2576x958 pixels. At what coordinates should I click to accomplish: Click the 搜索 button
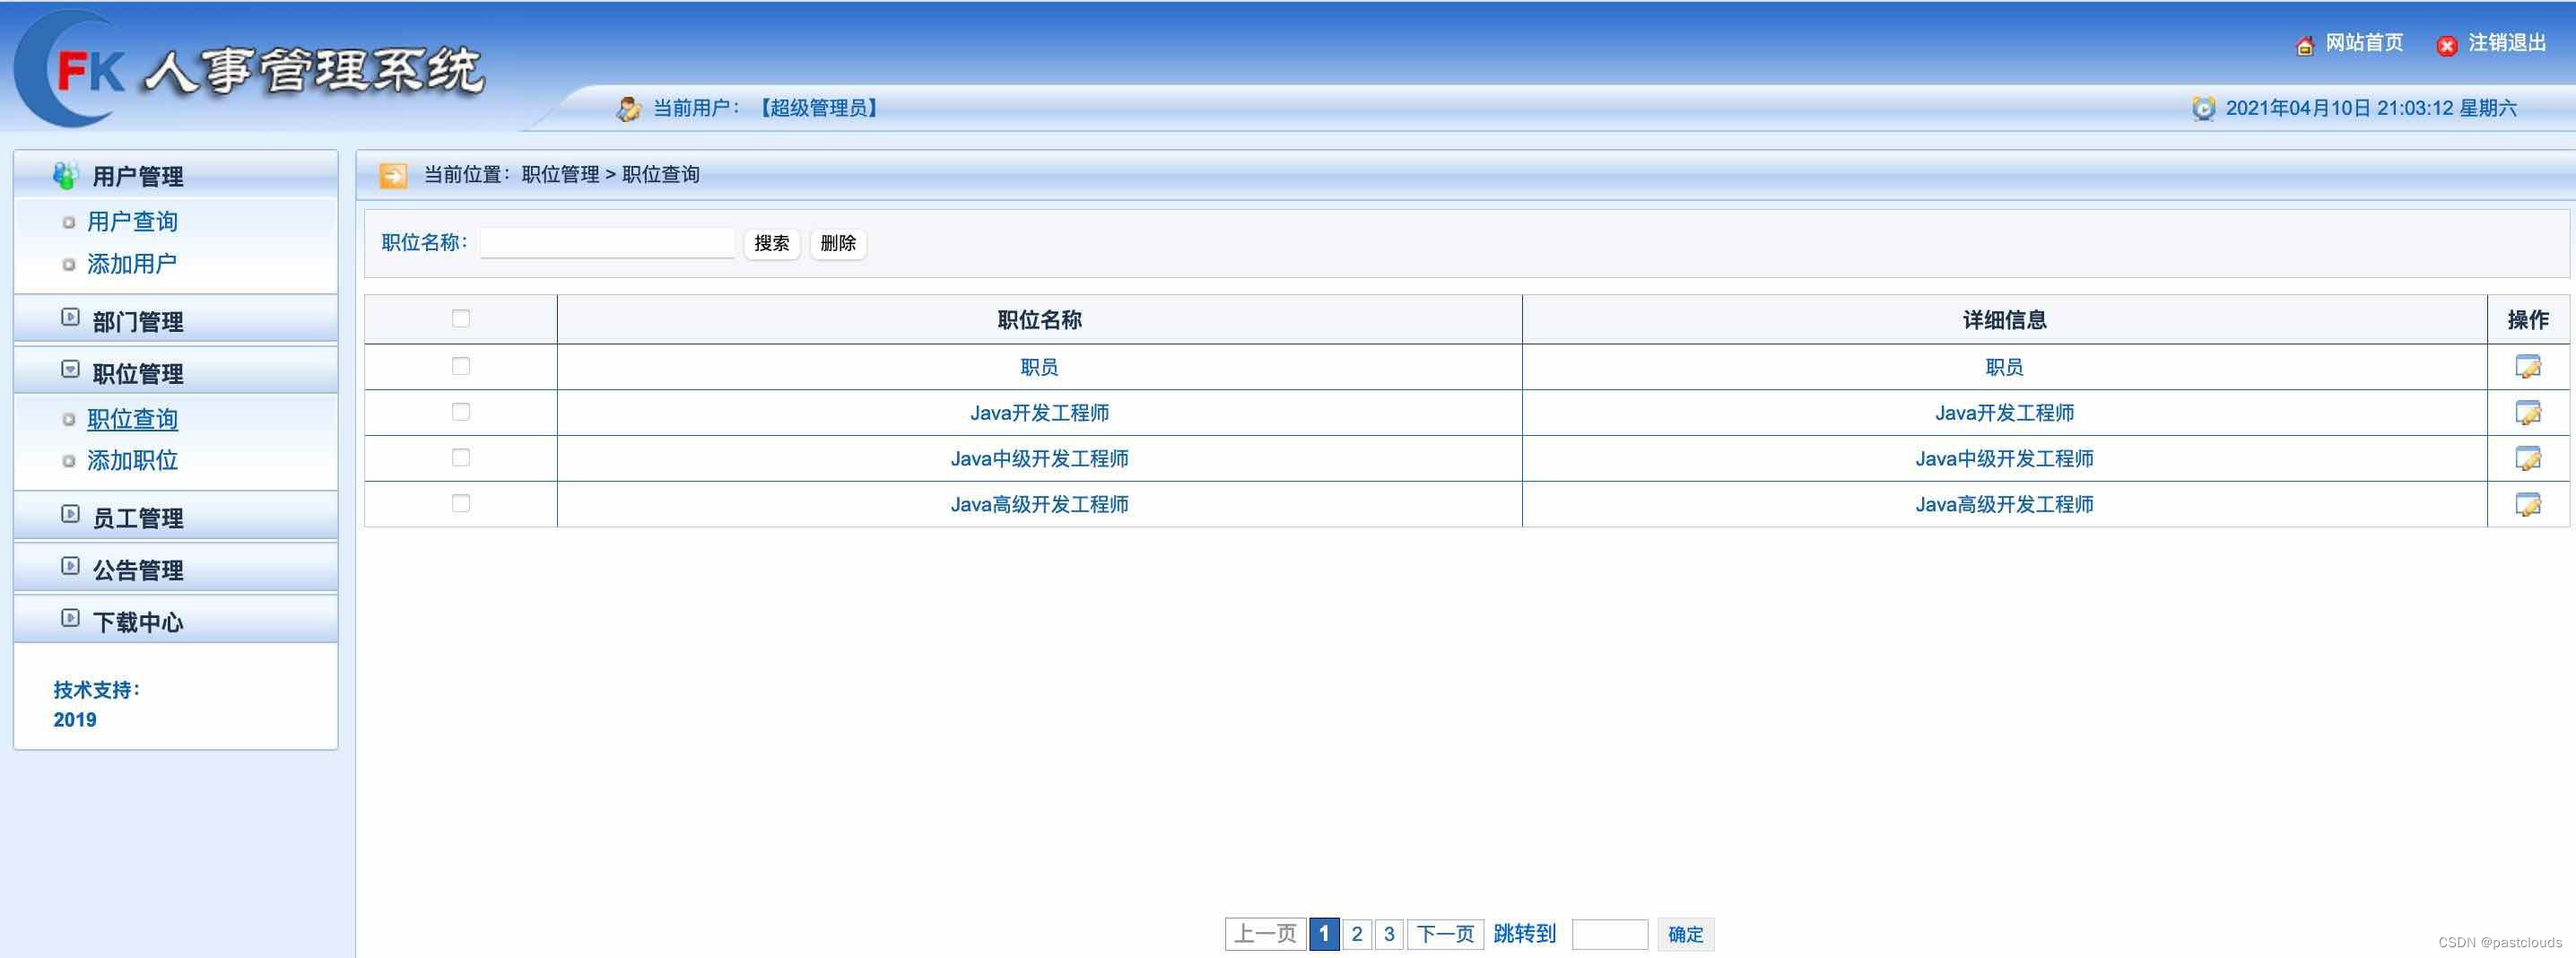click(x=771, y=243)
